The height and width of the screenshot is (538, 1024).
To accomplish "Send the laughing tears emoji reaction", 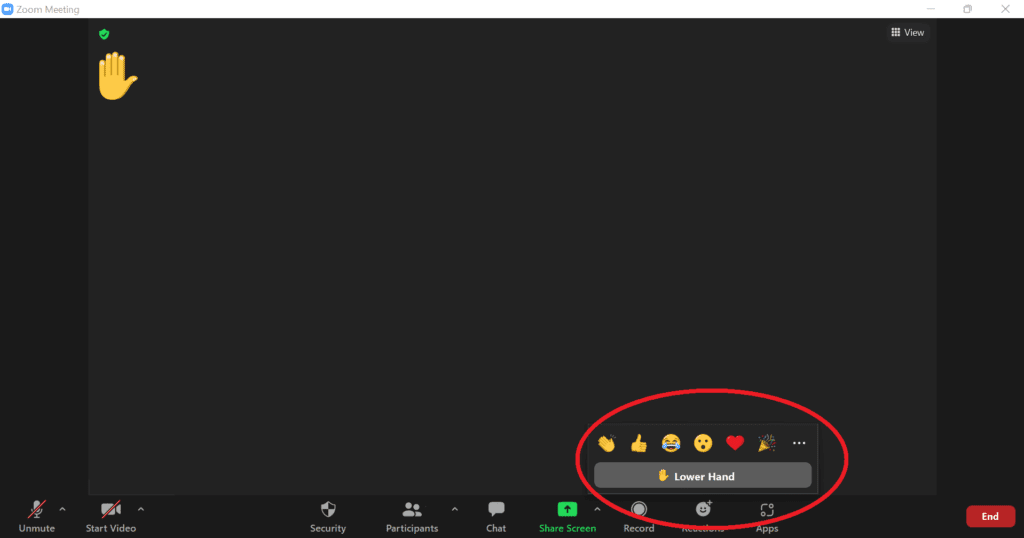I will pos(671,443).
